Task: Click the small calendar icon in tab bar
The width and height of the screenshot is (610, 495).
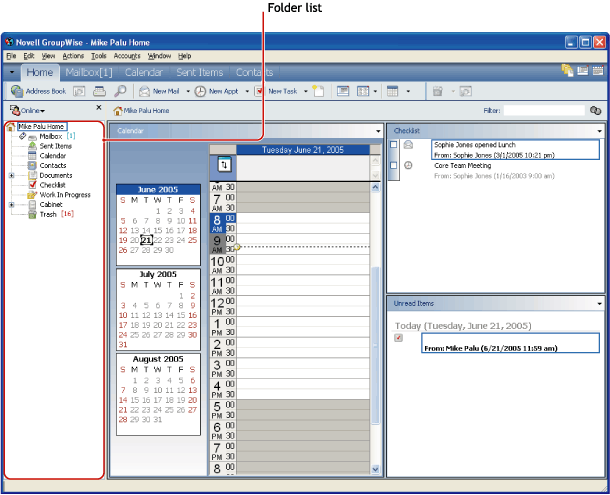Action: 598,70
